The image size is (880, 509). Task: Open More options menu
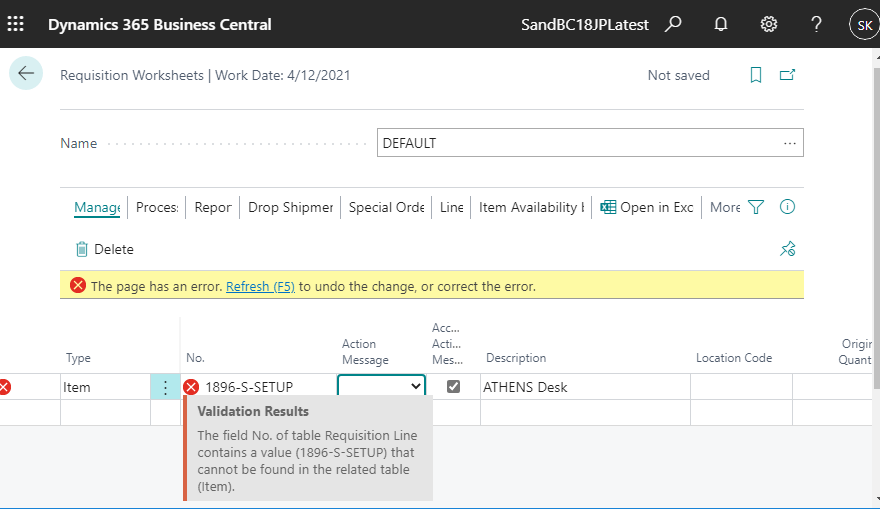pyautogui.click(x=725, y=207)
